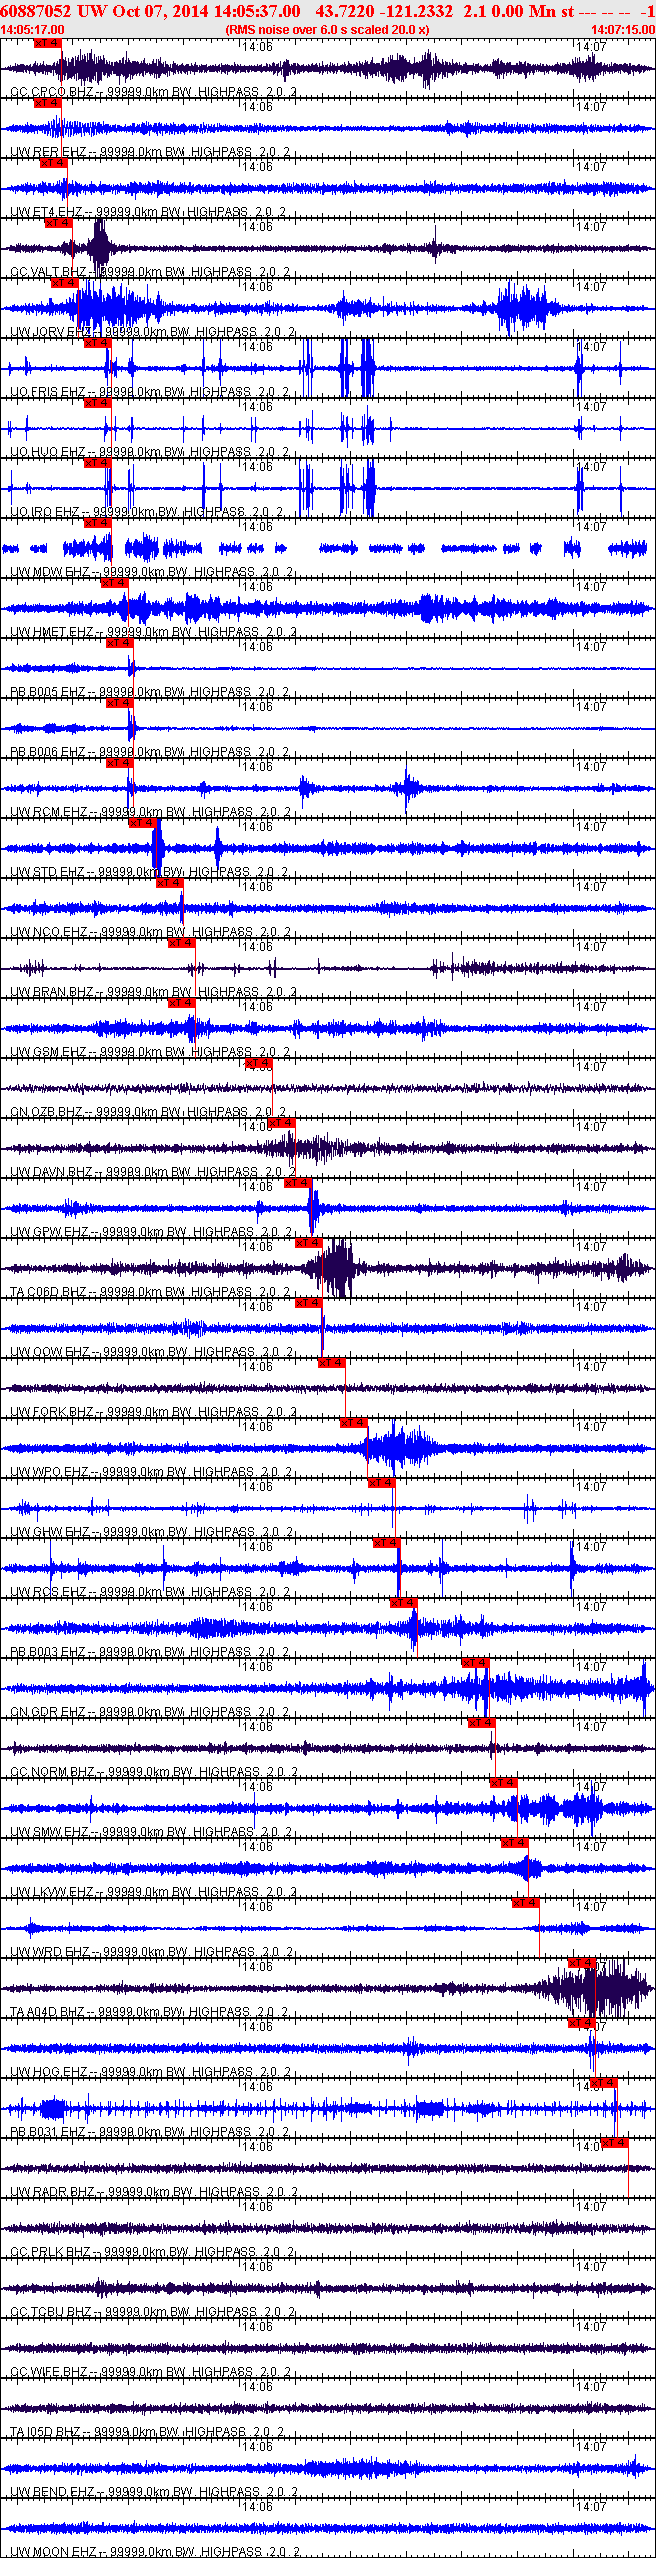Select the red pick marker on UW LKVW trace

514,1843
